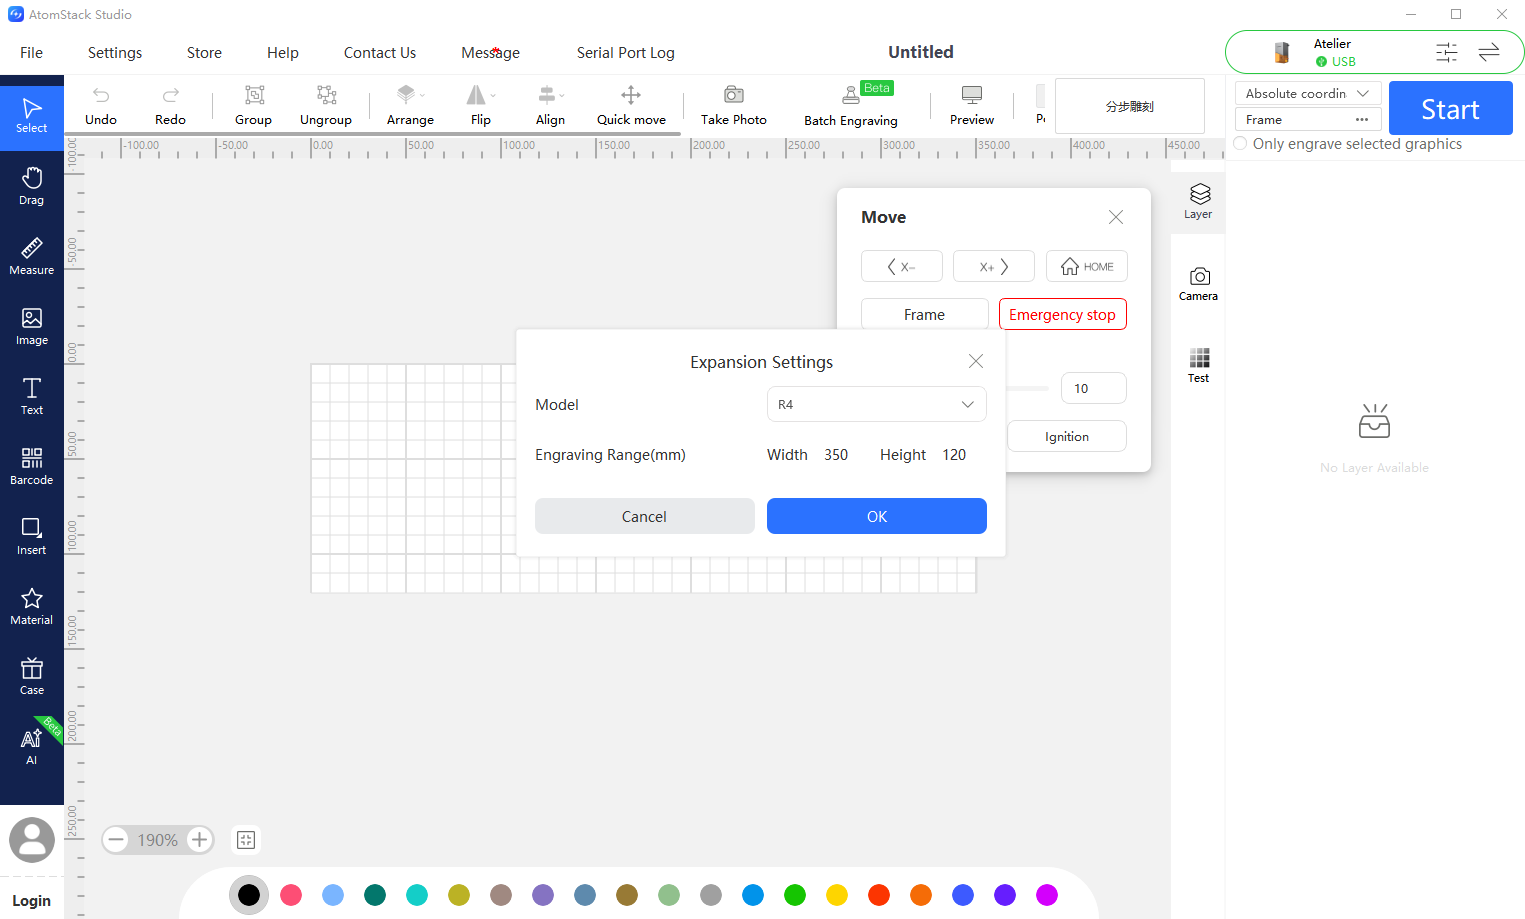Image resolution: width=1525 pixels, height=919 pixels.
Task: Open the Measure ruler tool
Action: pos(32,256)
